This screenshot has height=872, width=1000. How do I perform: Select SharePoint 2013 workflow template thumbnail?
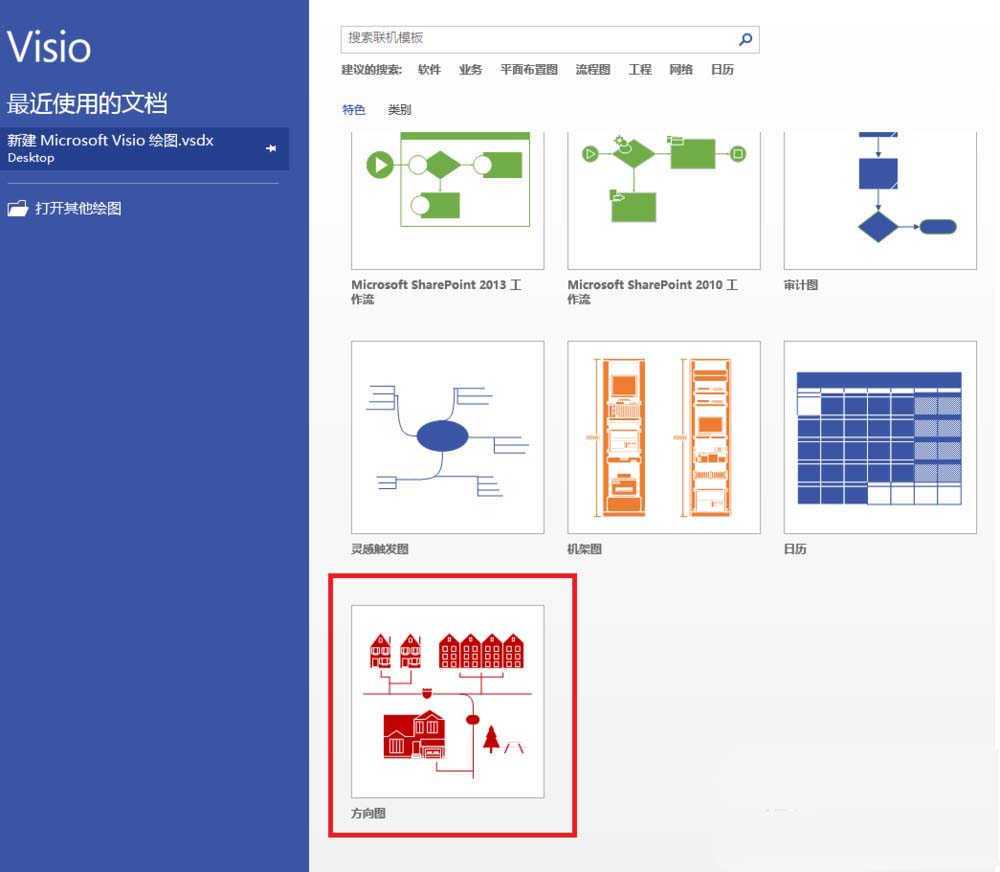(448, 200)
